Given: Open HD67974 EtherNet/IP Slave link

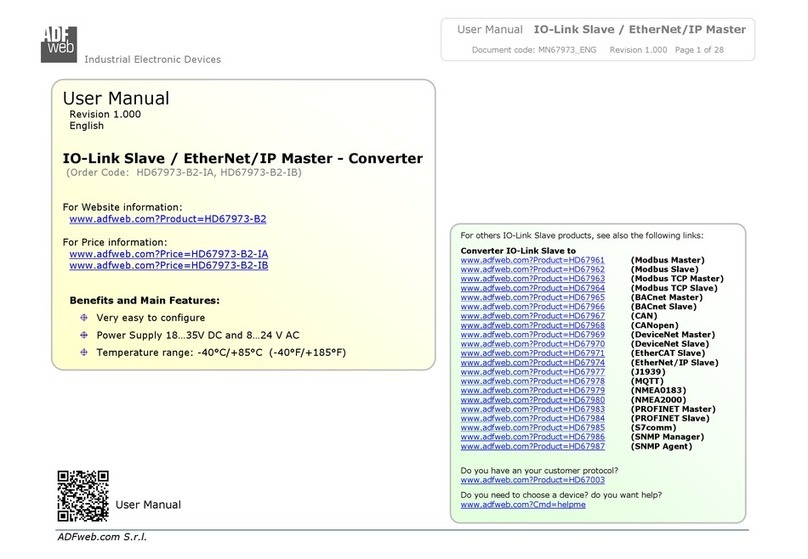Looking at the screenshot, I should (532, 363).
